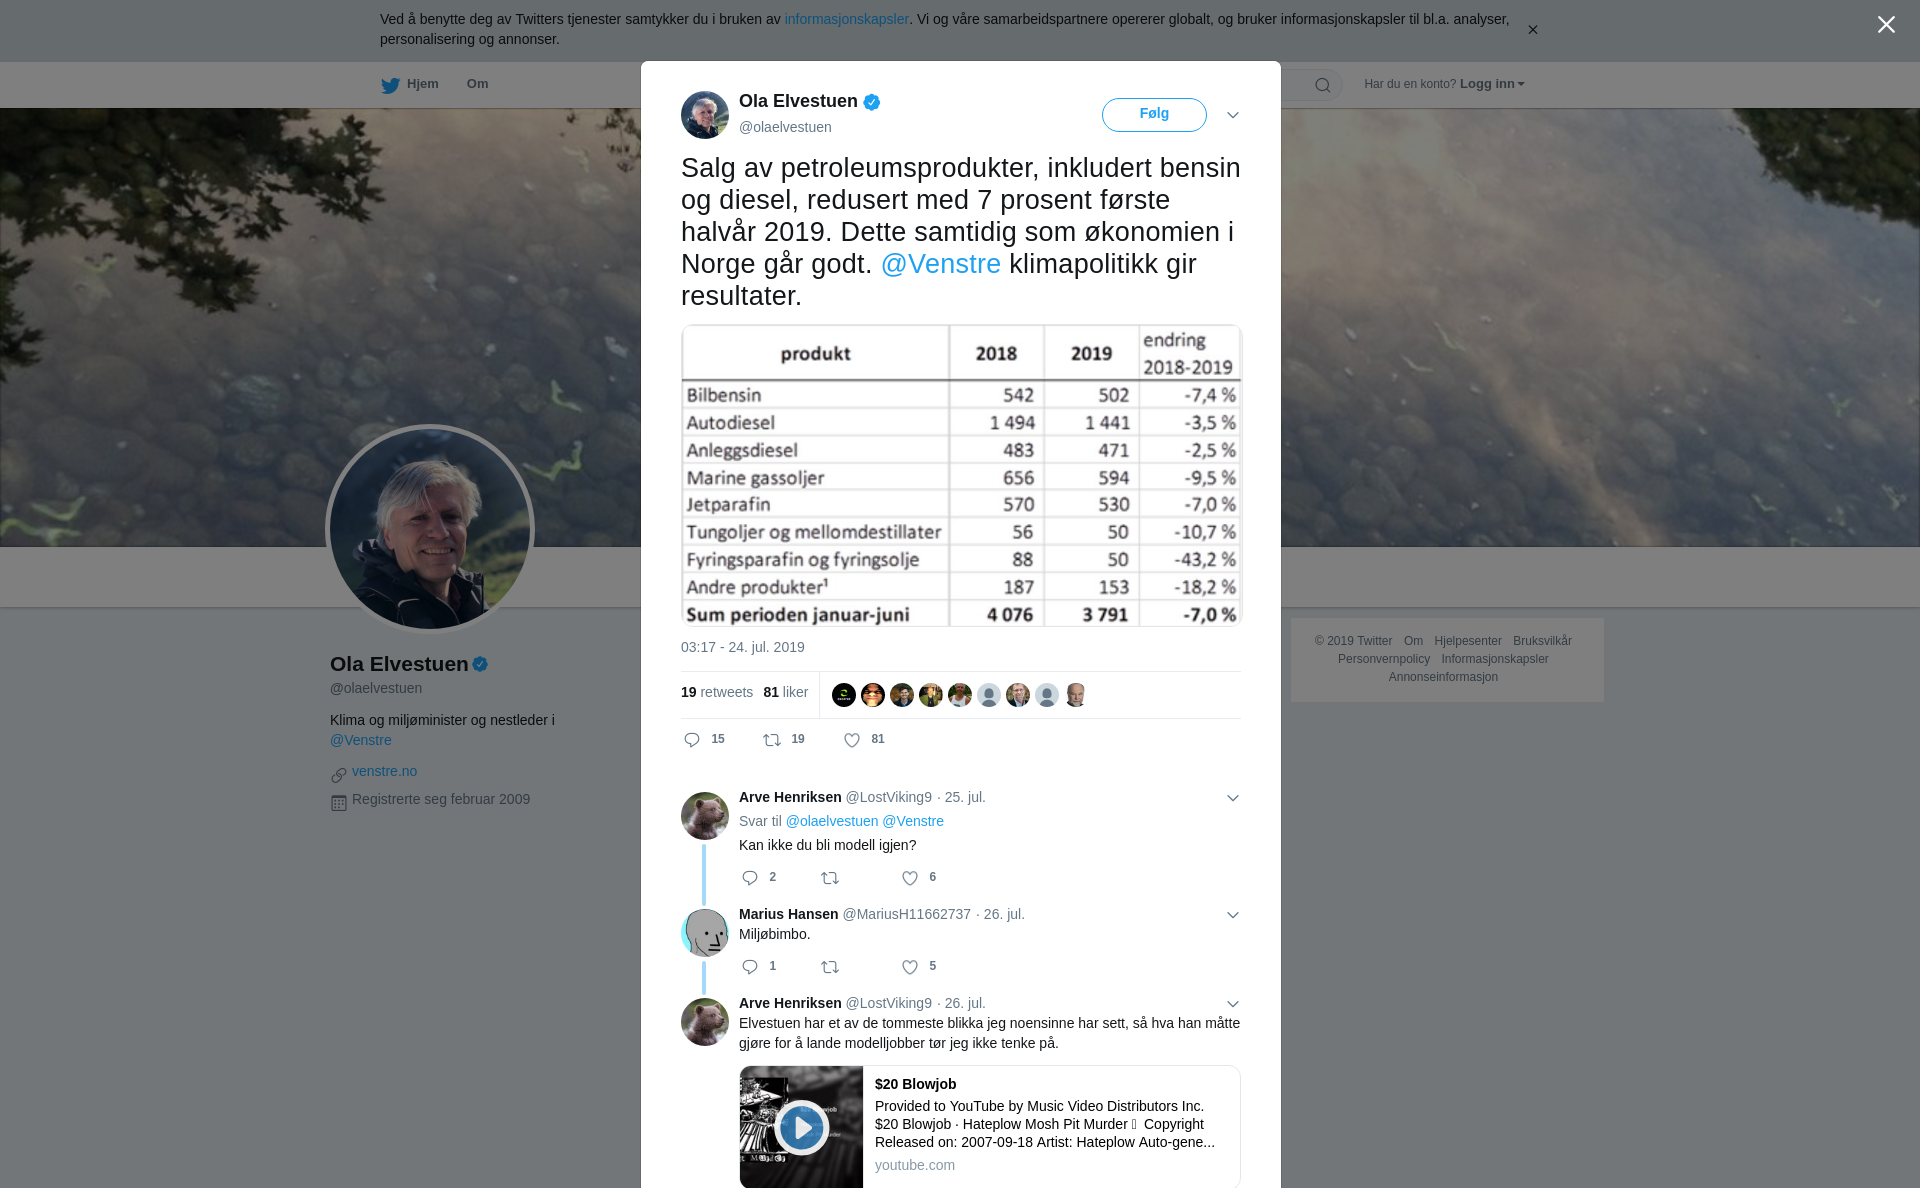Like Marius Hansen's Miljøbimbo reply
The image size is (1920, 1188).
coord(910,967)
